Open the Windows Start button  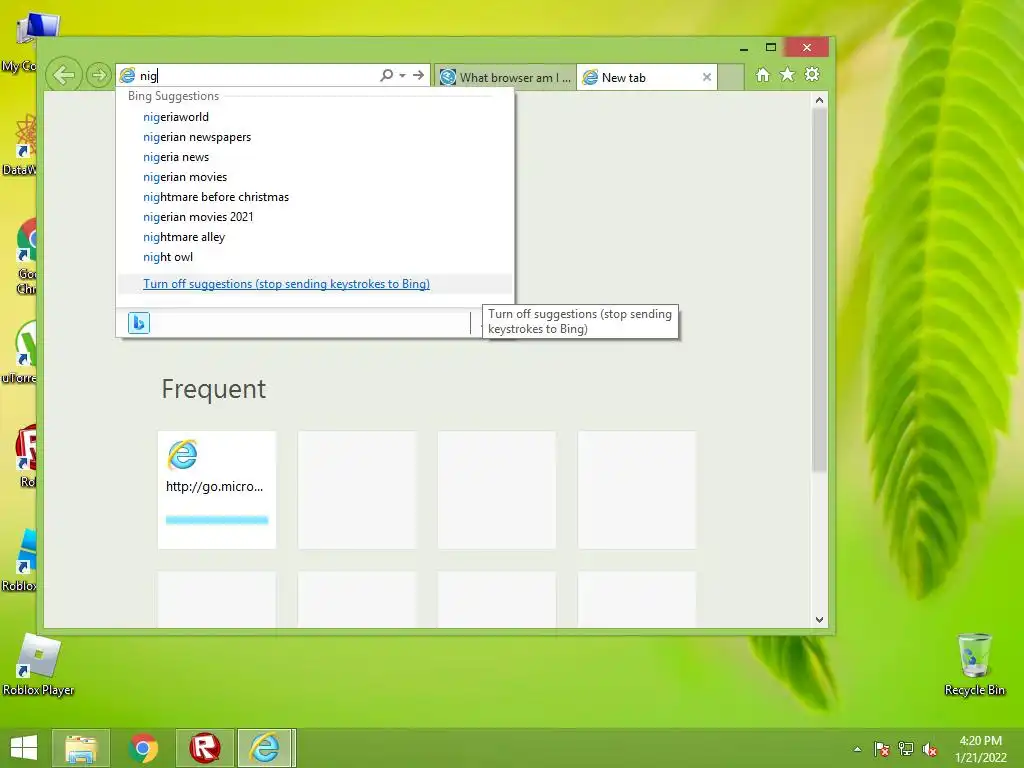click(x=24, y=748)
